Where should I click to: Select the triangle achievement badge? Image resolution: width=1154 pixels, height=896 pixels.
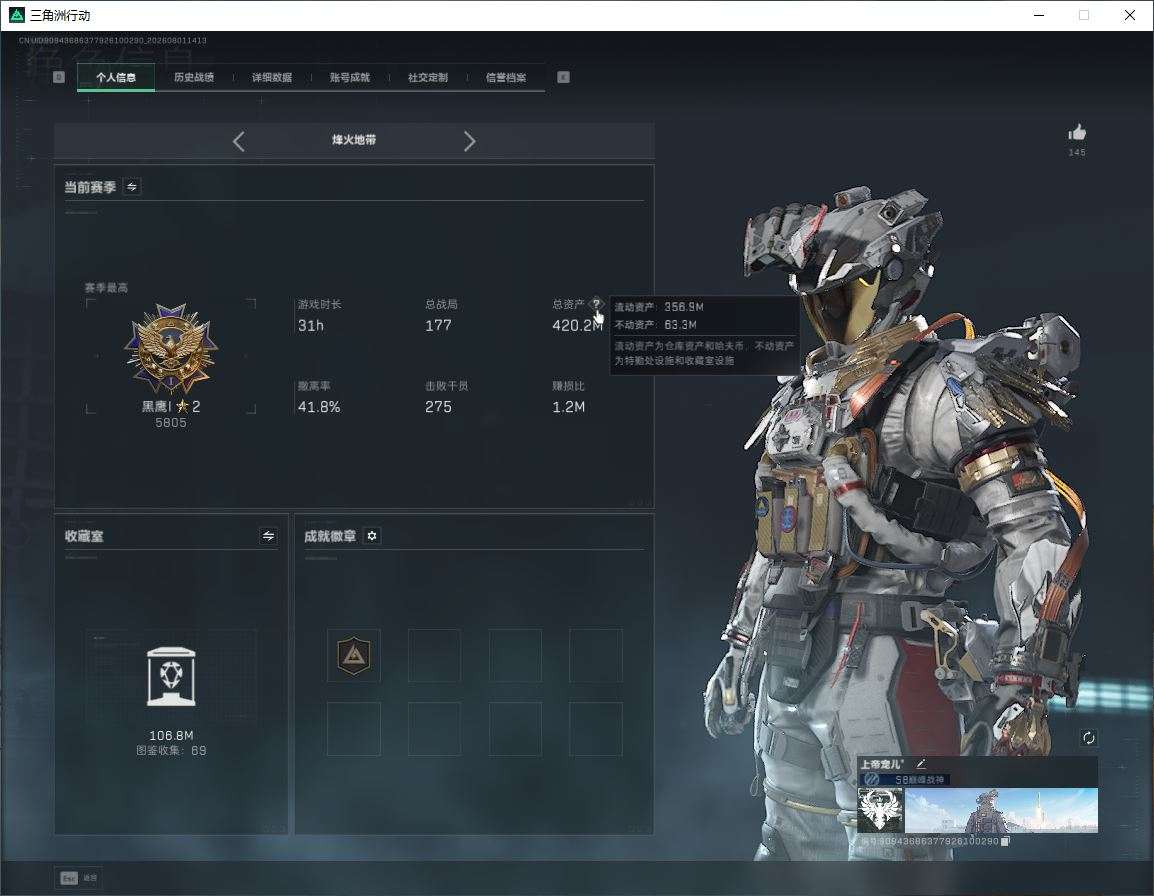pos(354,655)
